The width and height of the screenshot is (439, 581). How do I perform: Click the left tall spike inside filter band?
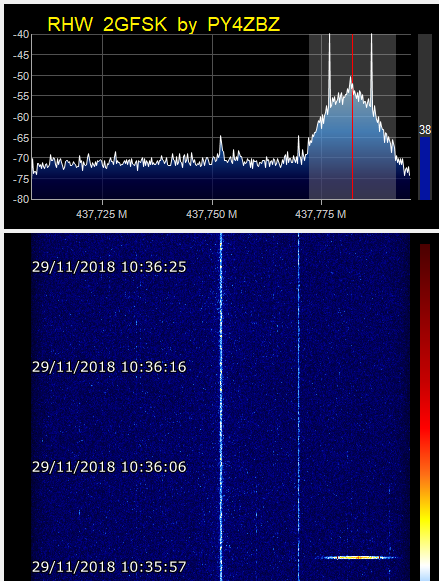[x=329, y=67]
